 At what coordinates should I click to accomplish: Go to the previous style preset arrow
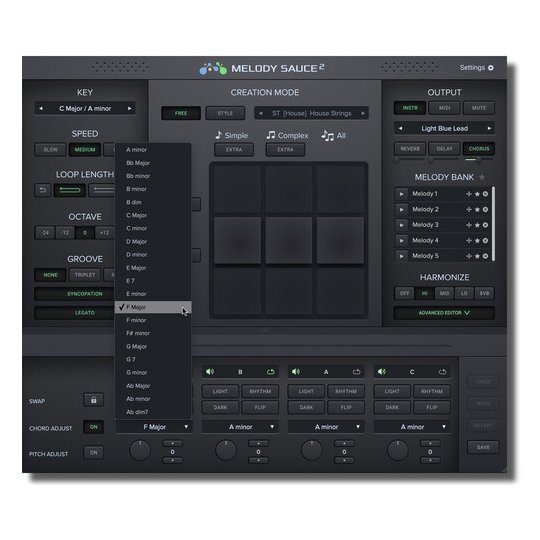[261, 113]
